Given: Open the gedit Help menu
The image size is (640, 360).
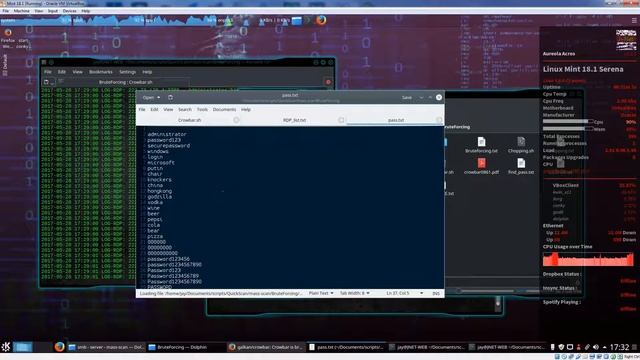Looking at the screenshot, I should pyautogui.click(x=246, y=109).
